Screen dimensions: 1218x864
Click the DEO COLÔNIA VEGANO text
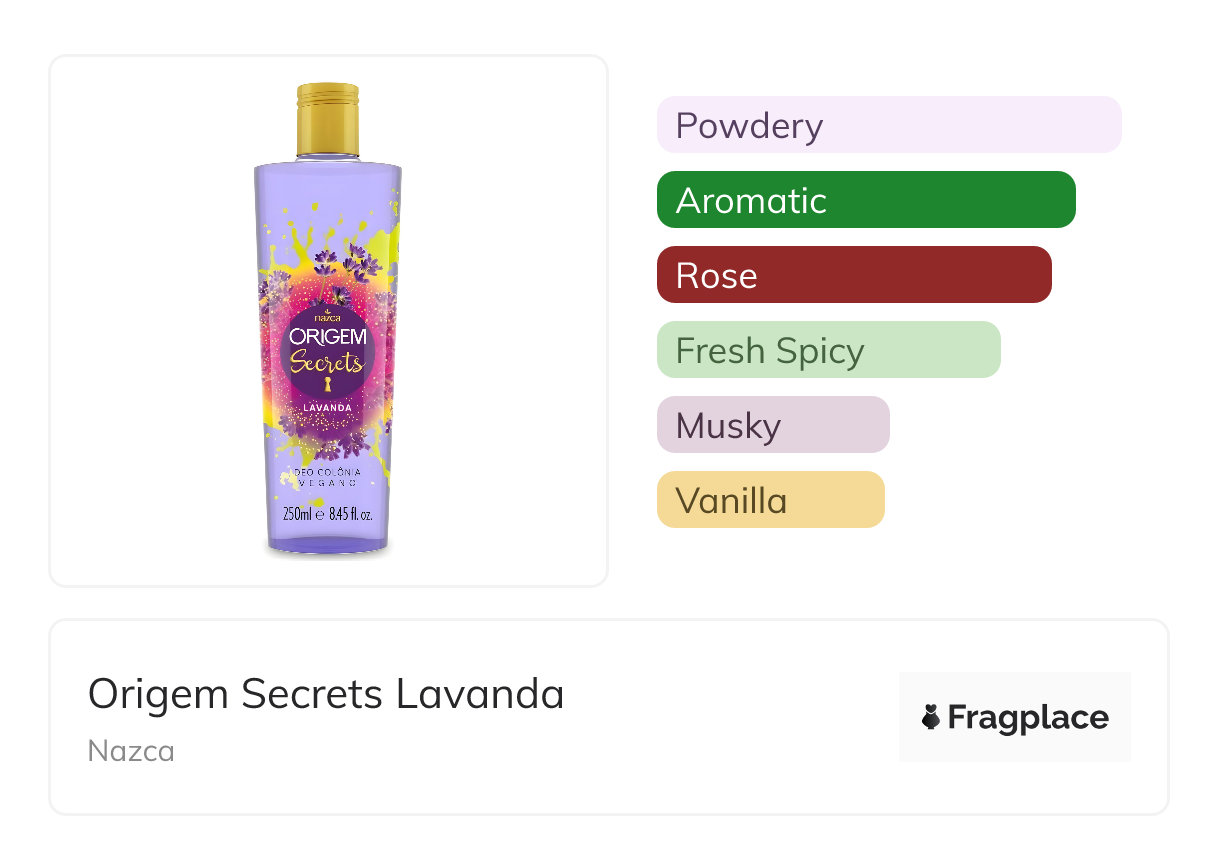click(x=327, y=476)
